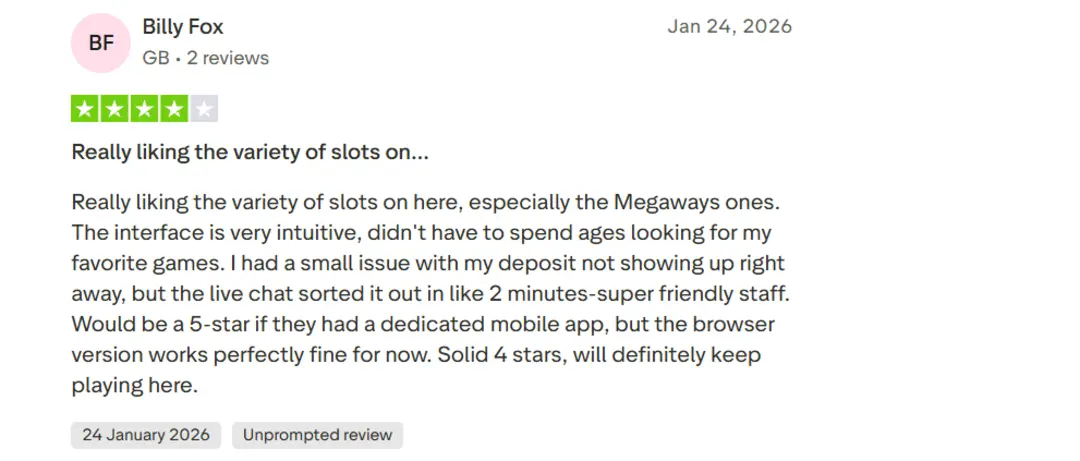Click the "Unprompted review" badge
This screenshot has height=461, width=1080.
pyautogui.click(x=317, y=435)
